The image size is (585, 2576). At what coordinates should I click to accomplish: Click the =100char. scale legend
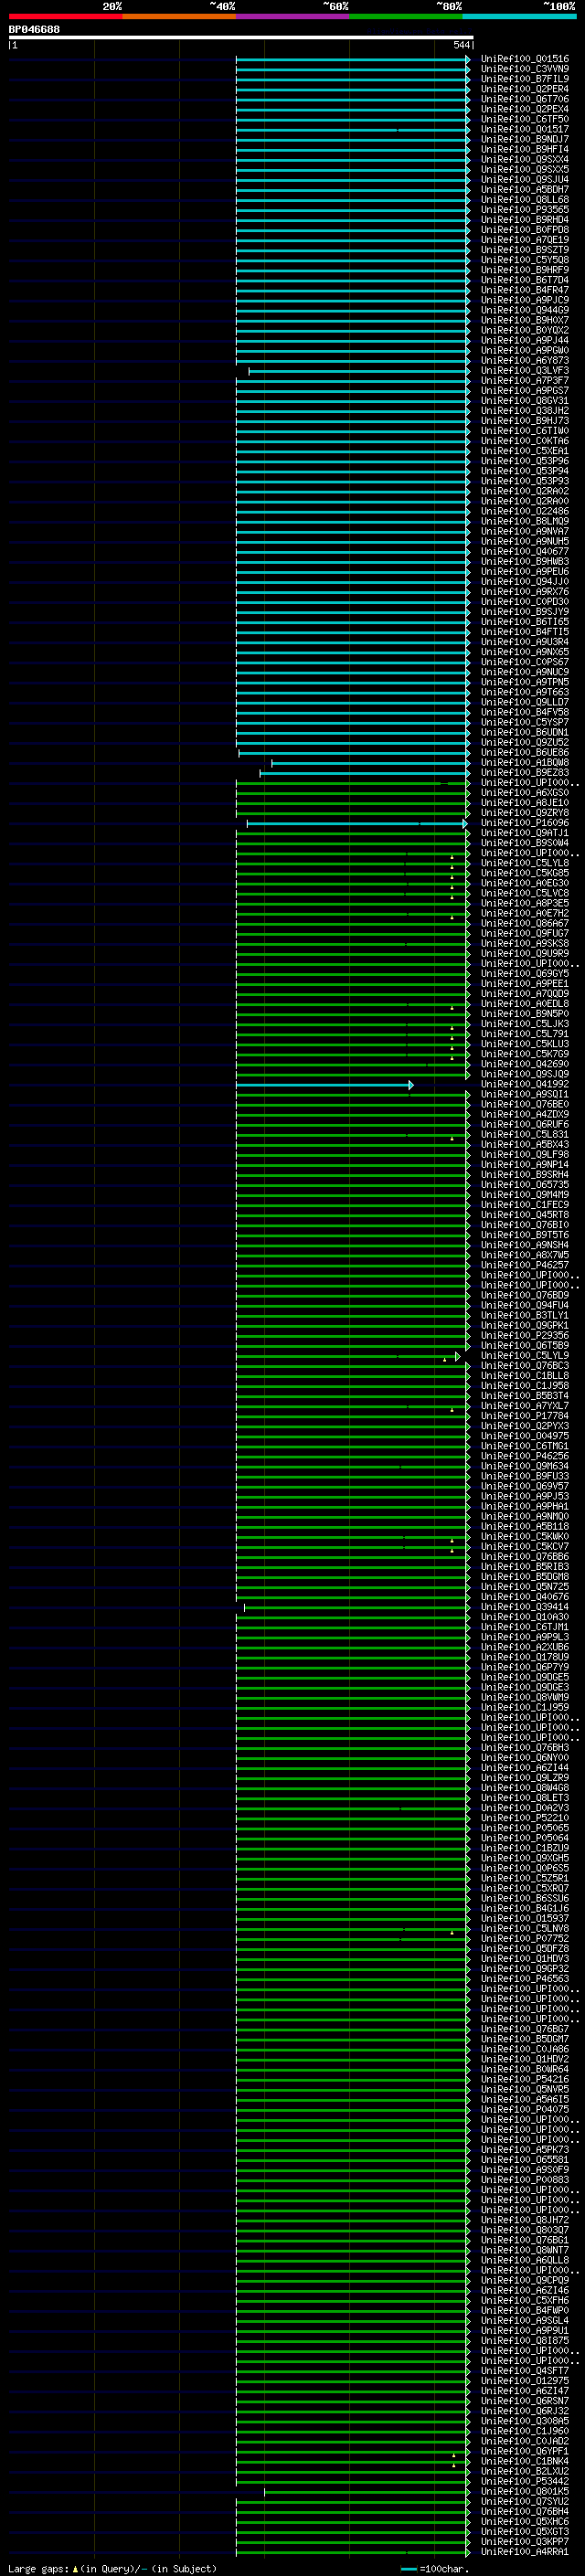(x=435, y=2569)
